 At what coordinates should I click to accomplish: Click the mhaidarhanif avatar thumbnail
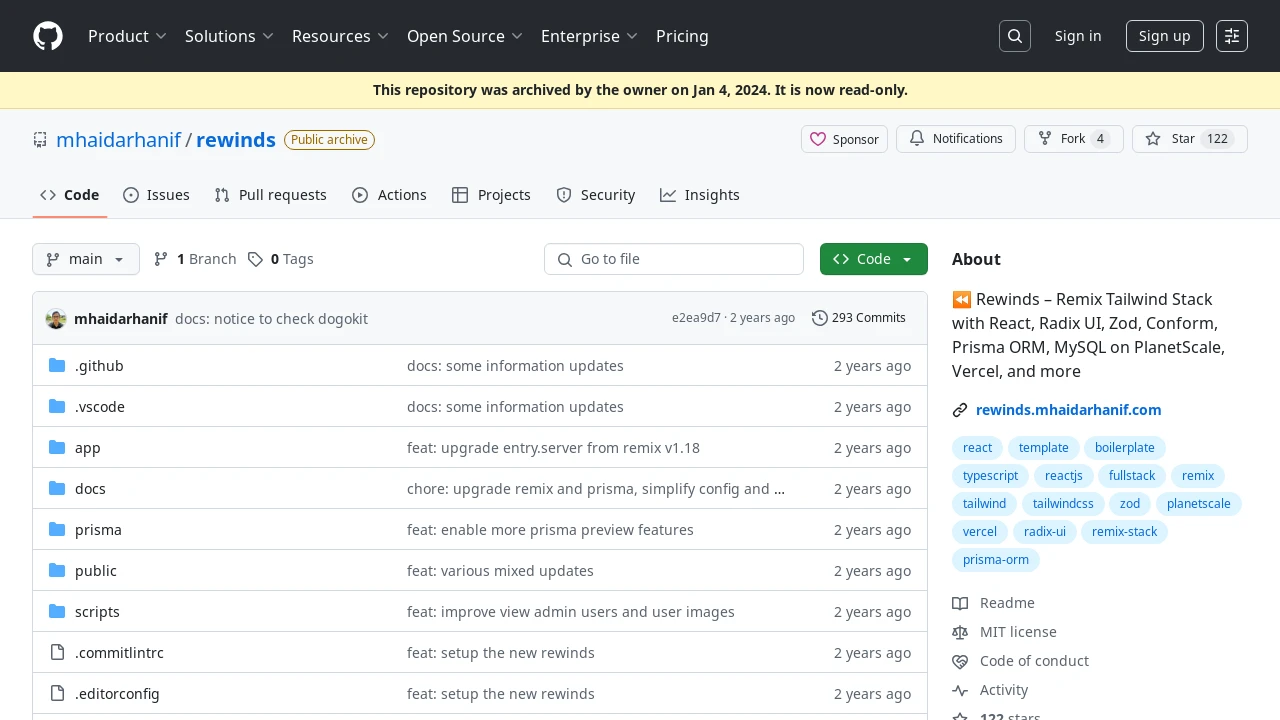[x=56, y=318]
